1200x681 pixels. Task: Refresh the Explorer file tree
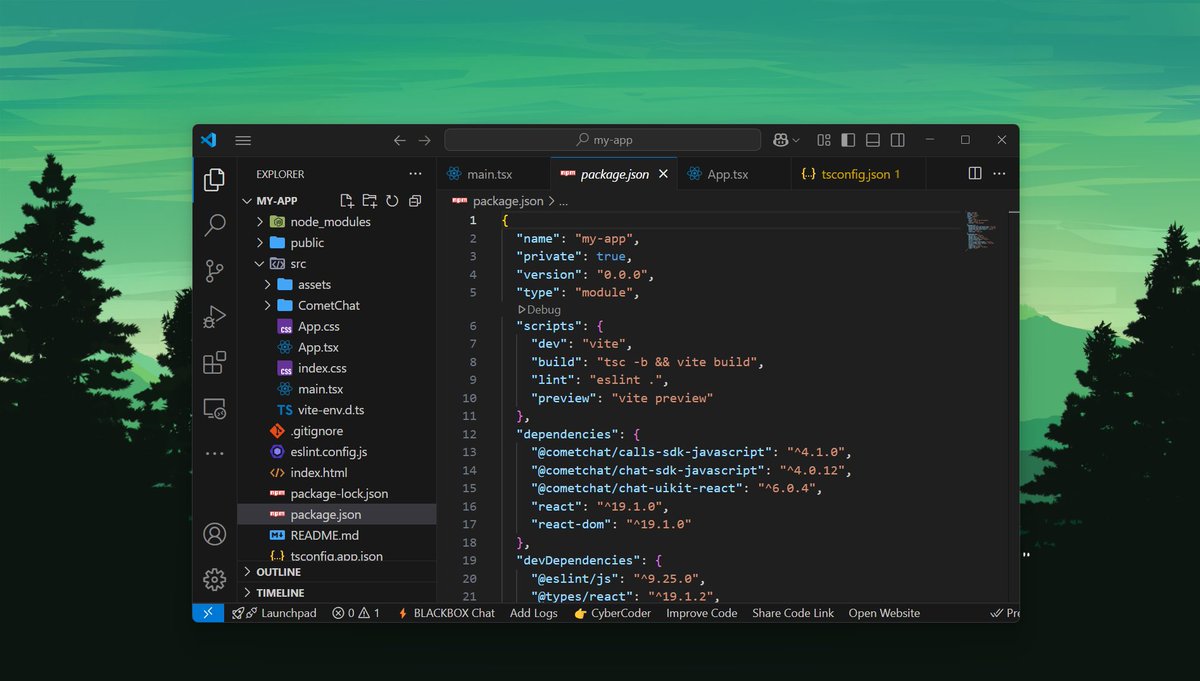(392, 201)
